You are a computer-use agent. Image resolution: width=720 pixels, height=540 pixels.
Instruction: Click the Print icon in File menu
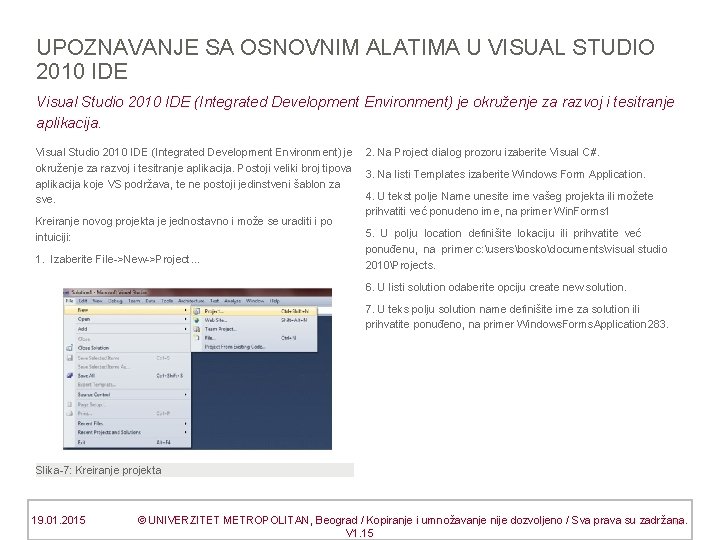coord(70,413)
